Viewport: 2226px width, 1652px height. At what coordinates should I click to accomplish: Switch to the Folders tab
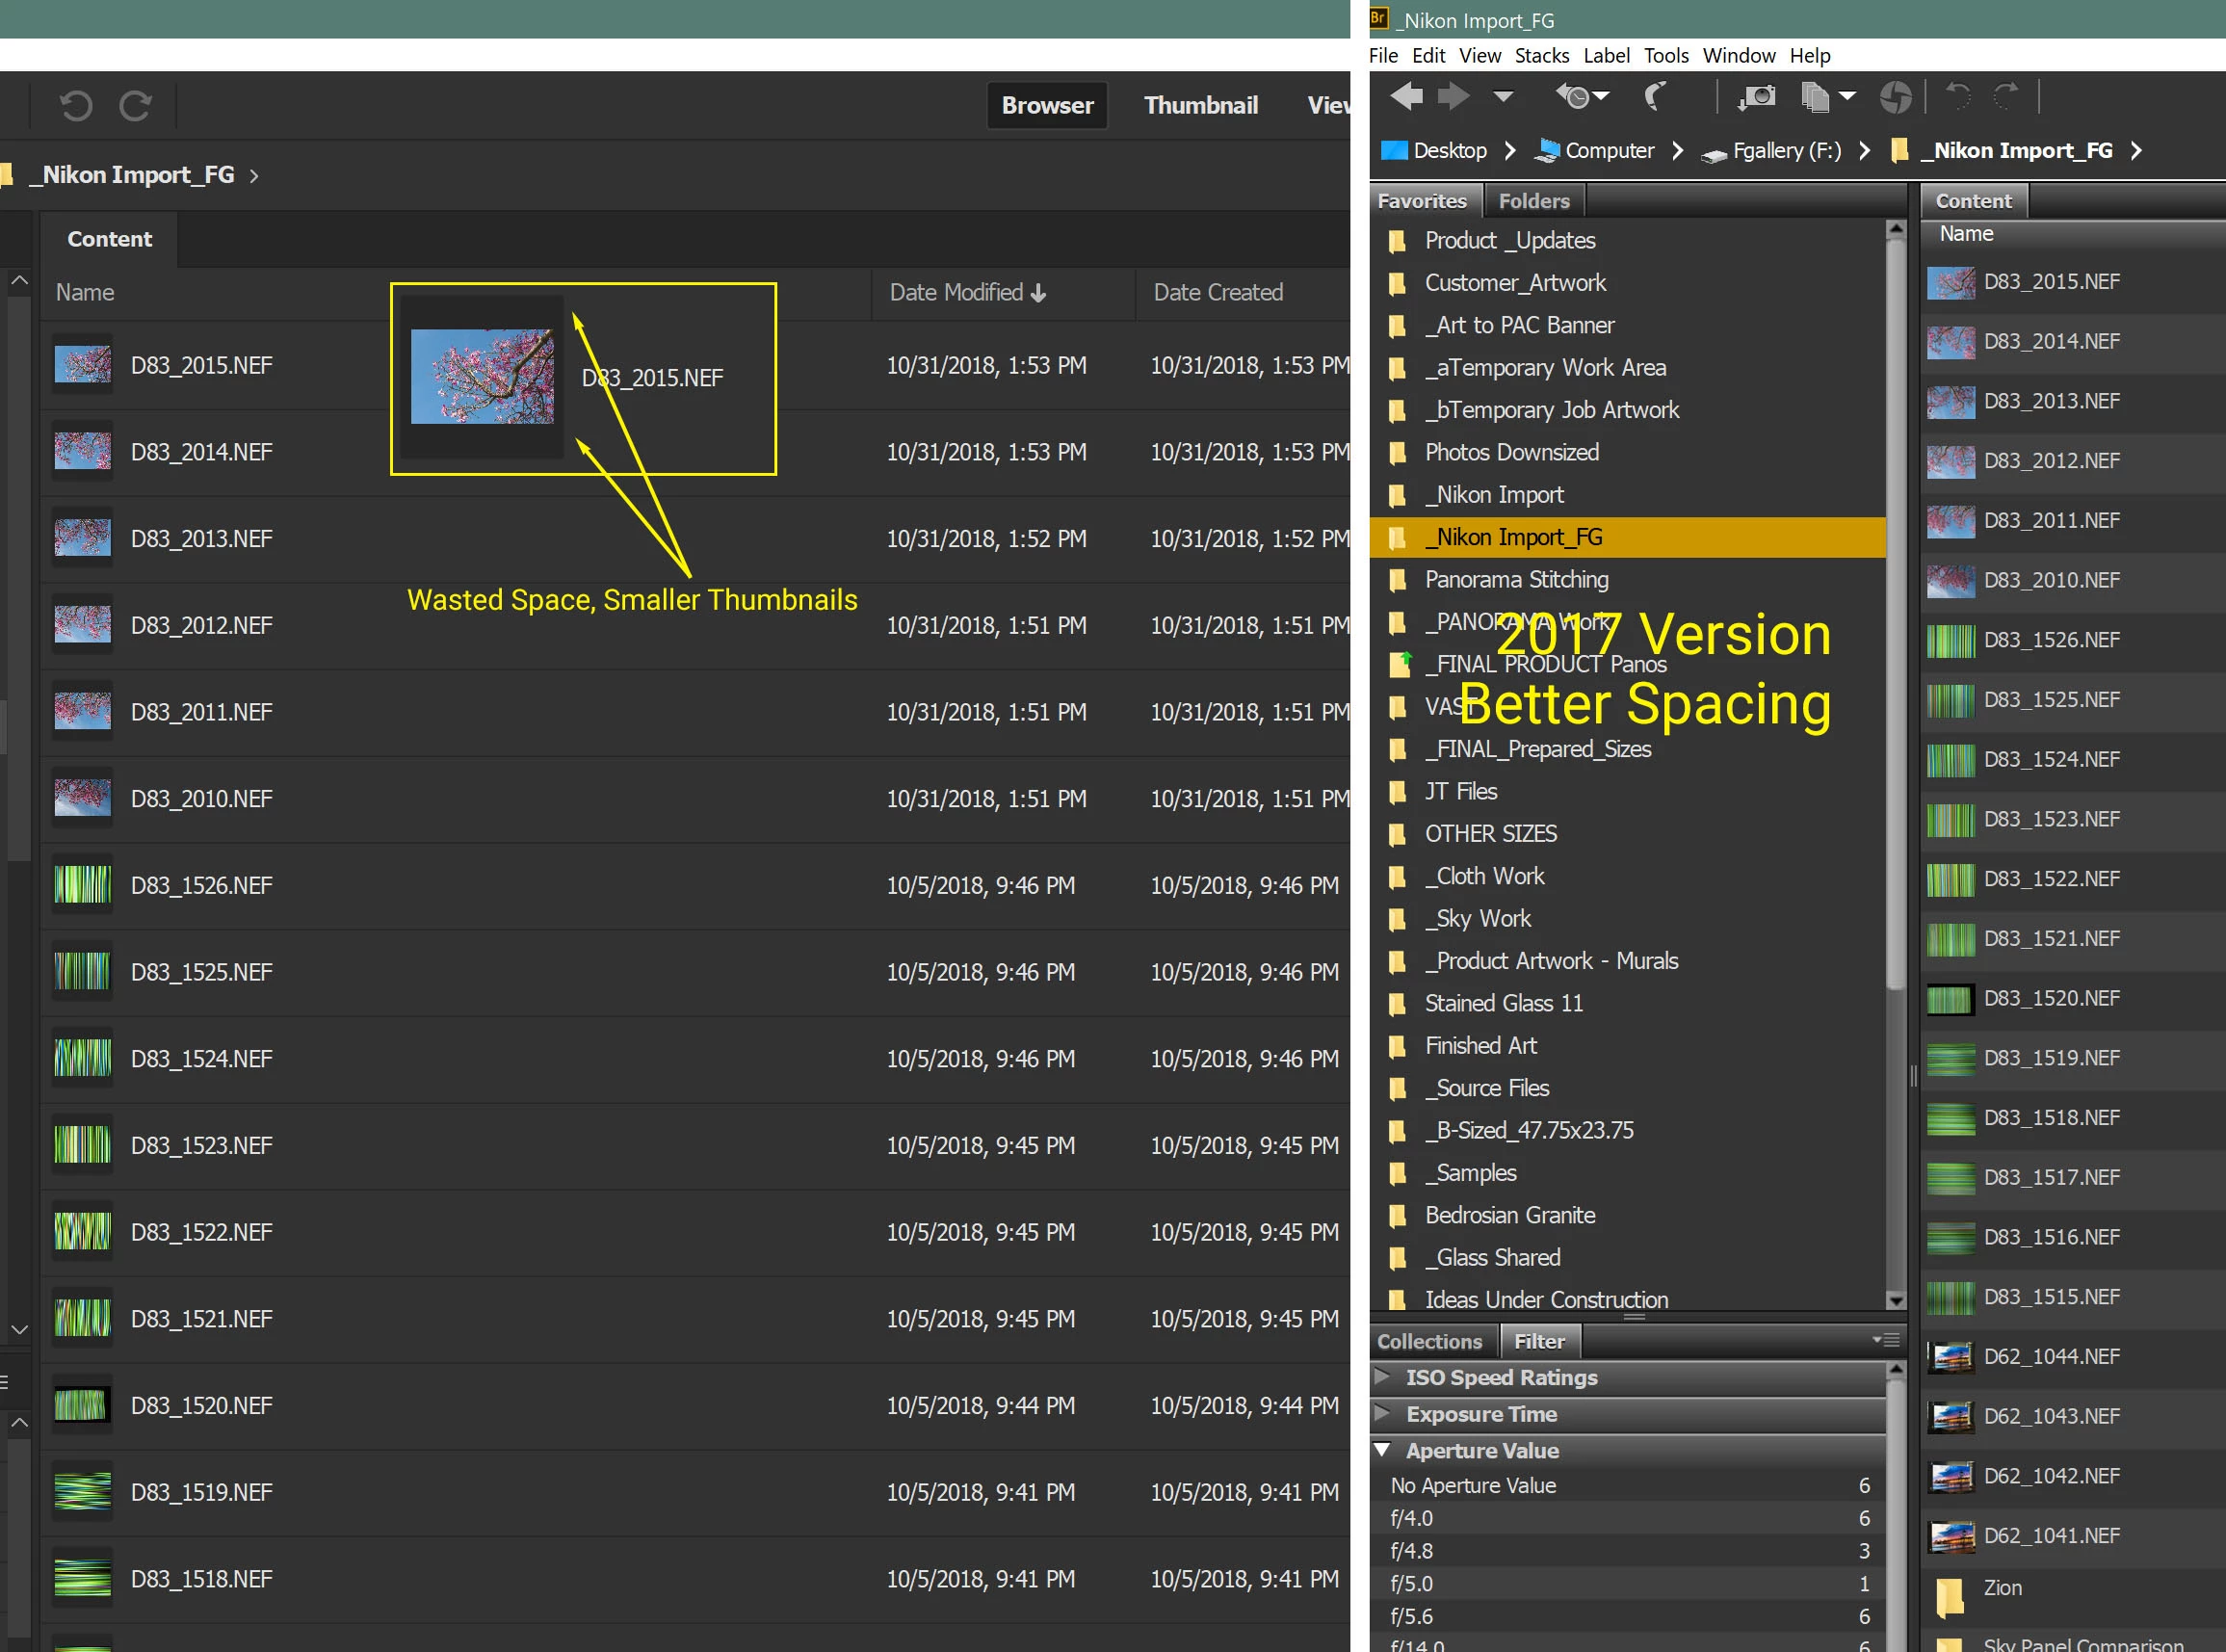[x=1533, y=201]
